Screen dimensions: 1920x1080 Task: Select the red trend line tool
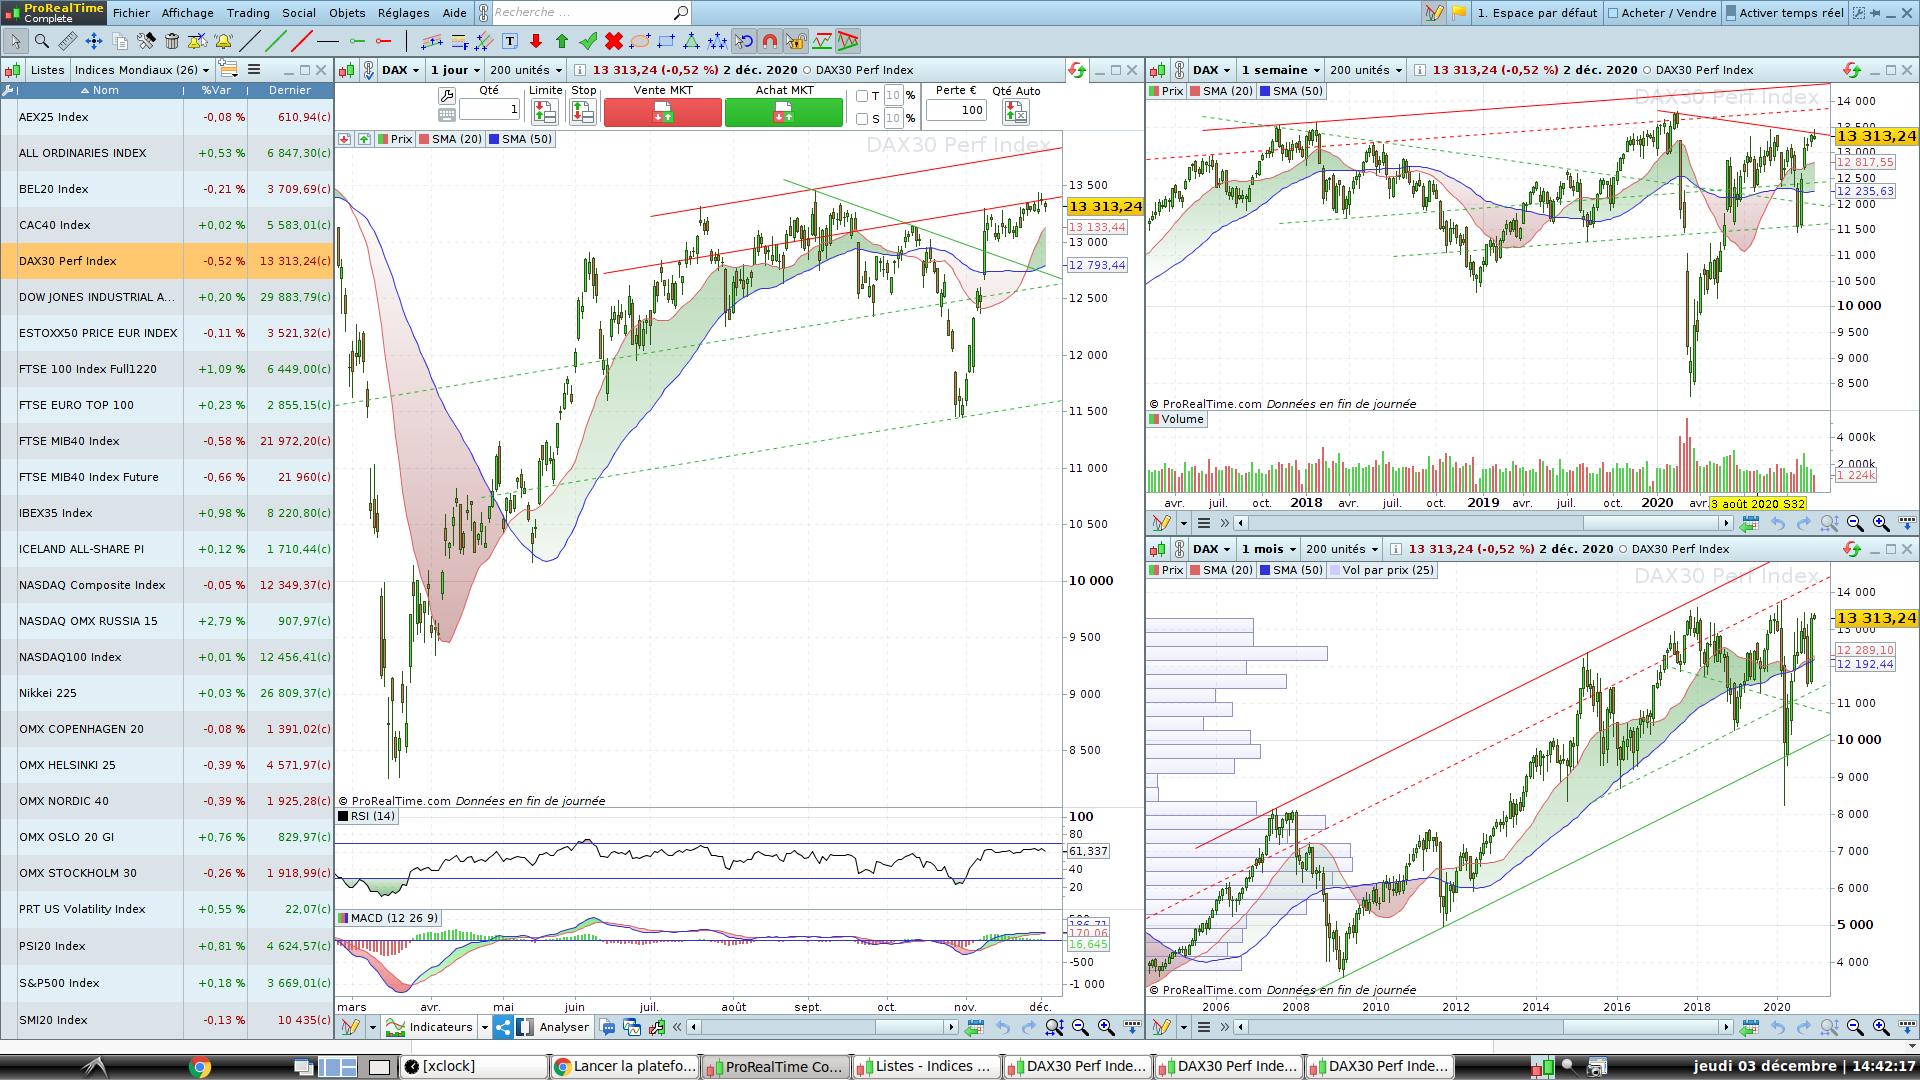point(302,41)
